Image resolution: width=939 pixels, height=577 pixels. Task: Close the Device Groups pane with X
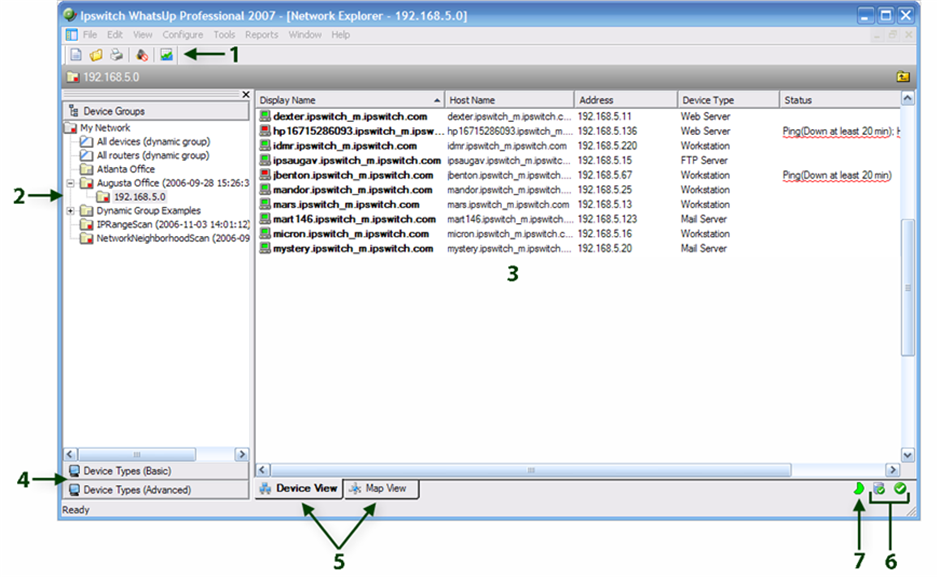pos(246,95)
